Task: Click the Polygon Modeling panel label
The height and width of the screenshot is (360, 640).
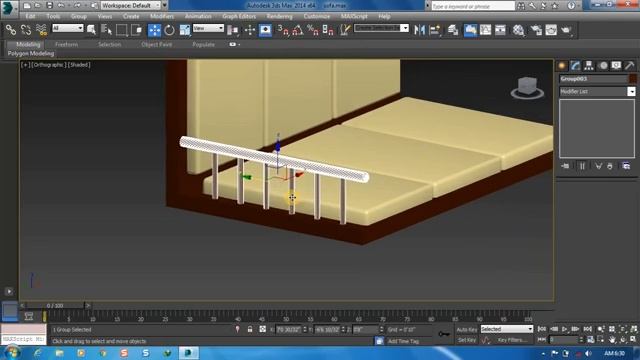Action: [31, 53]
